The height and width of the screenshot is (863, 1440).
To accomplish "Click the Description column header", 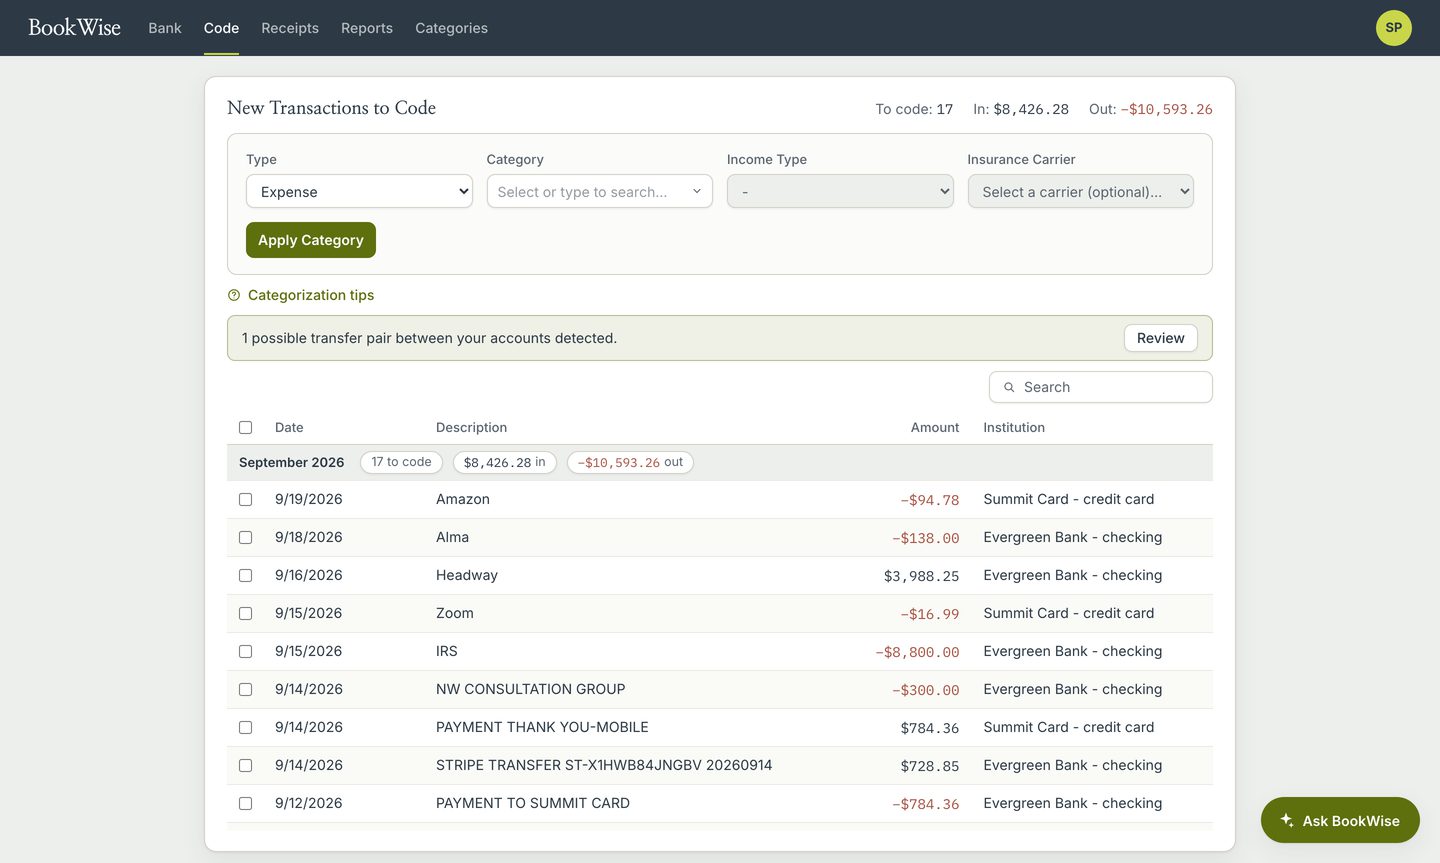I will [x=471, y=427].
